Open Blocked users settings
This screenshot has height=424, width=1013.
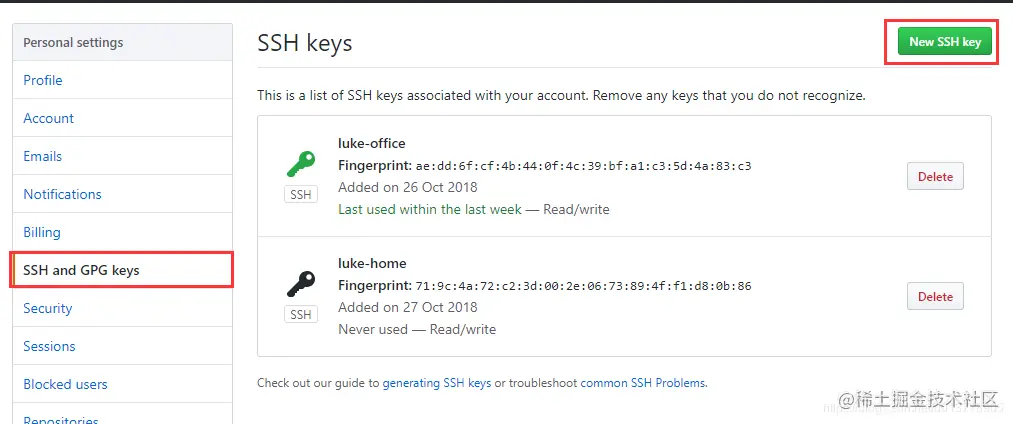65,384
